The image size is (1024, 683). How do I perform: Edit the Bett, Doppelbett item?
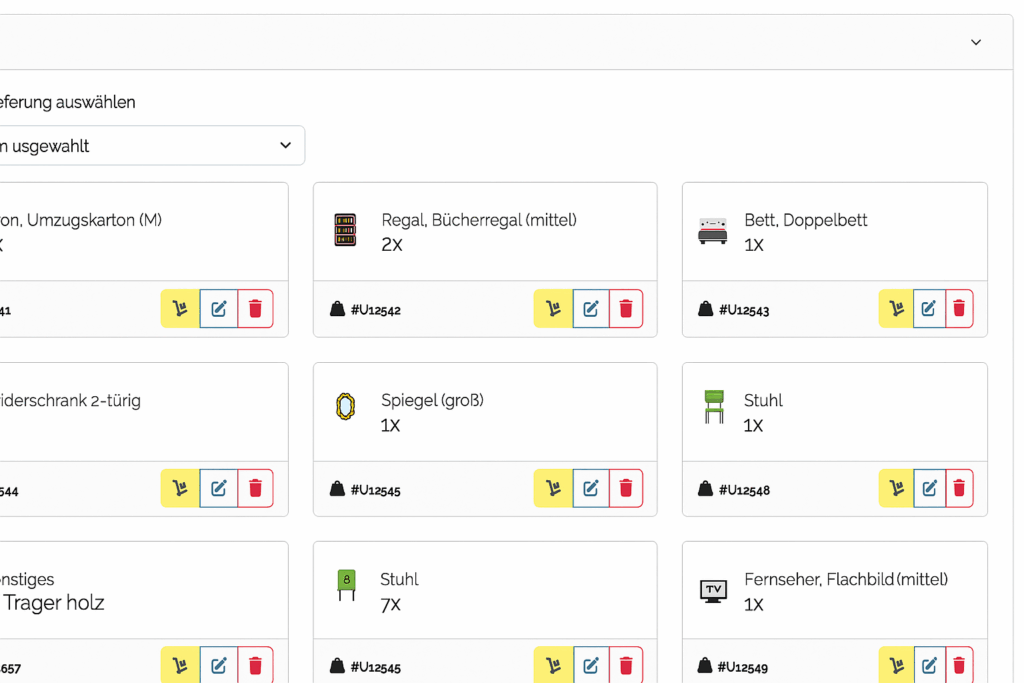coord(929,309)
